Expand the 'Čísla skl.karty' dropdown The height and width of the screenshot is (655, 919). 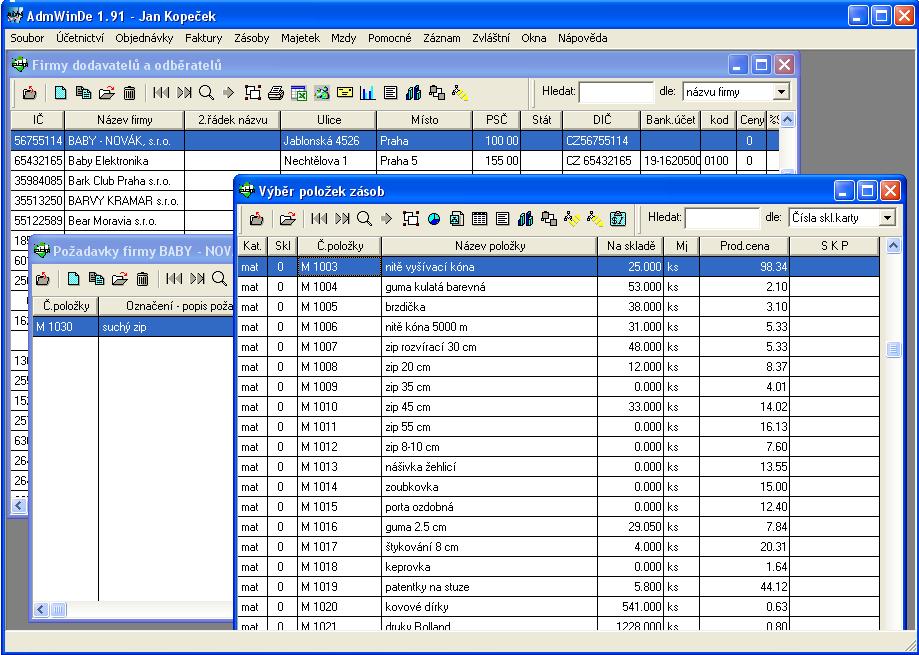tap(887, 217)
